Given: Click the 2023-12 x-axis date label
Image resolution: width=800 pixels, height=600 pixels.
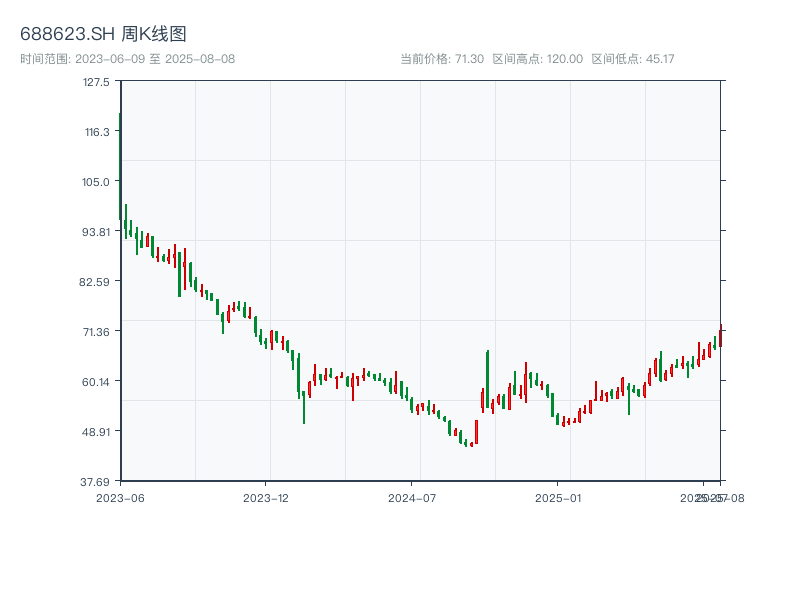Looking at the screenshot, I should 266,497.
